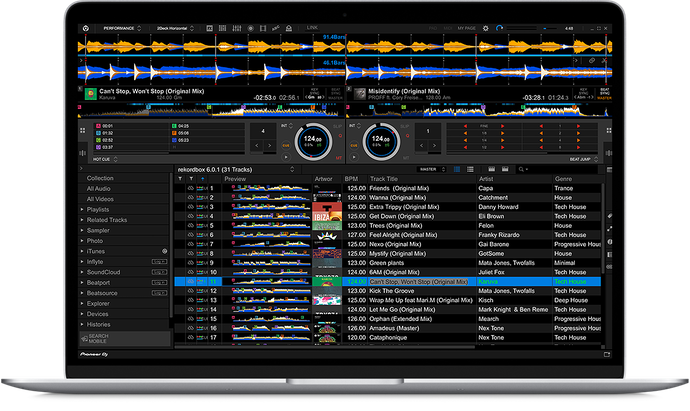Switch to plain list view icon
Viewport: 690px width, 411px height.
click(470, 169)
